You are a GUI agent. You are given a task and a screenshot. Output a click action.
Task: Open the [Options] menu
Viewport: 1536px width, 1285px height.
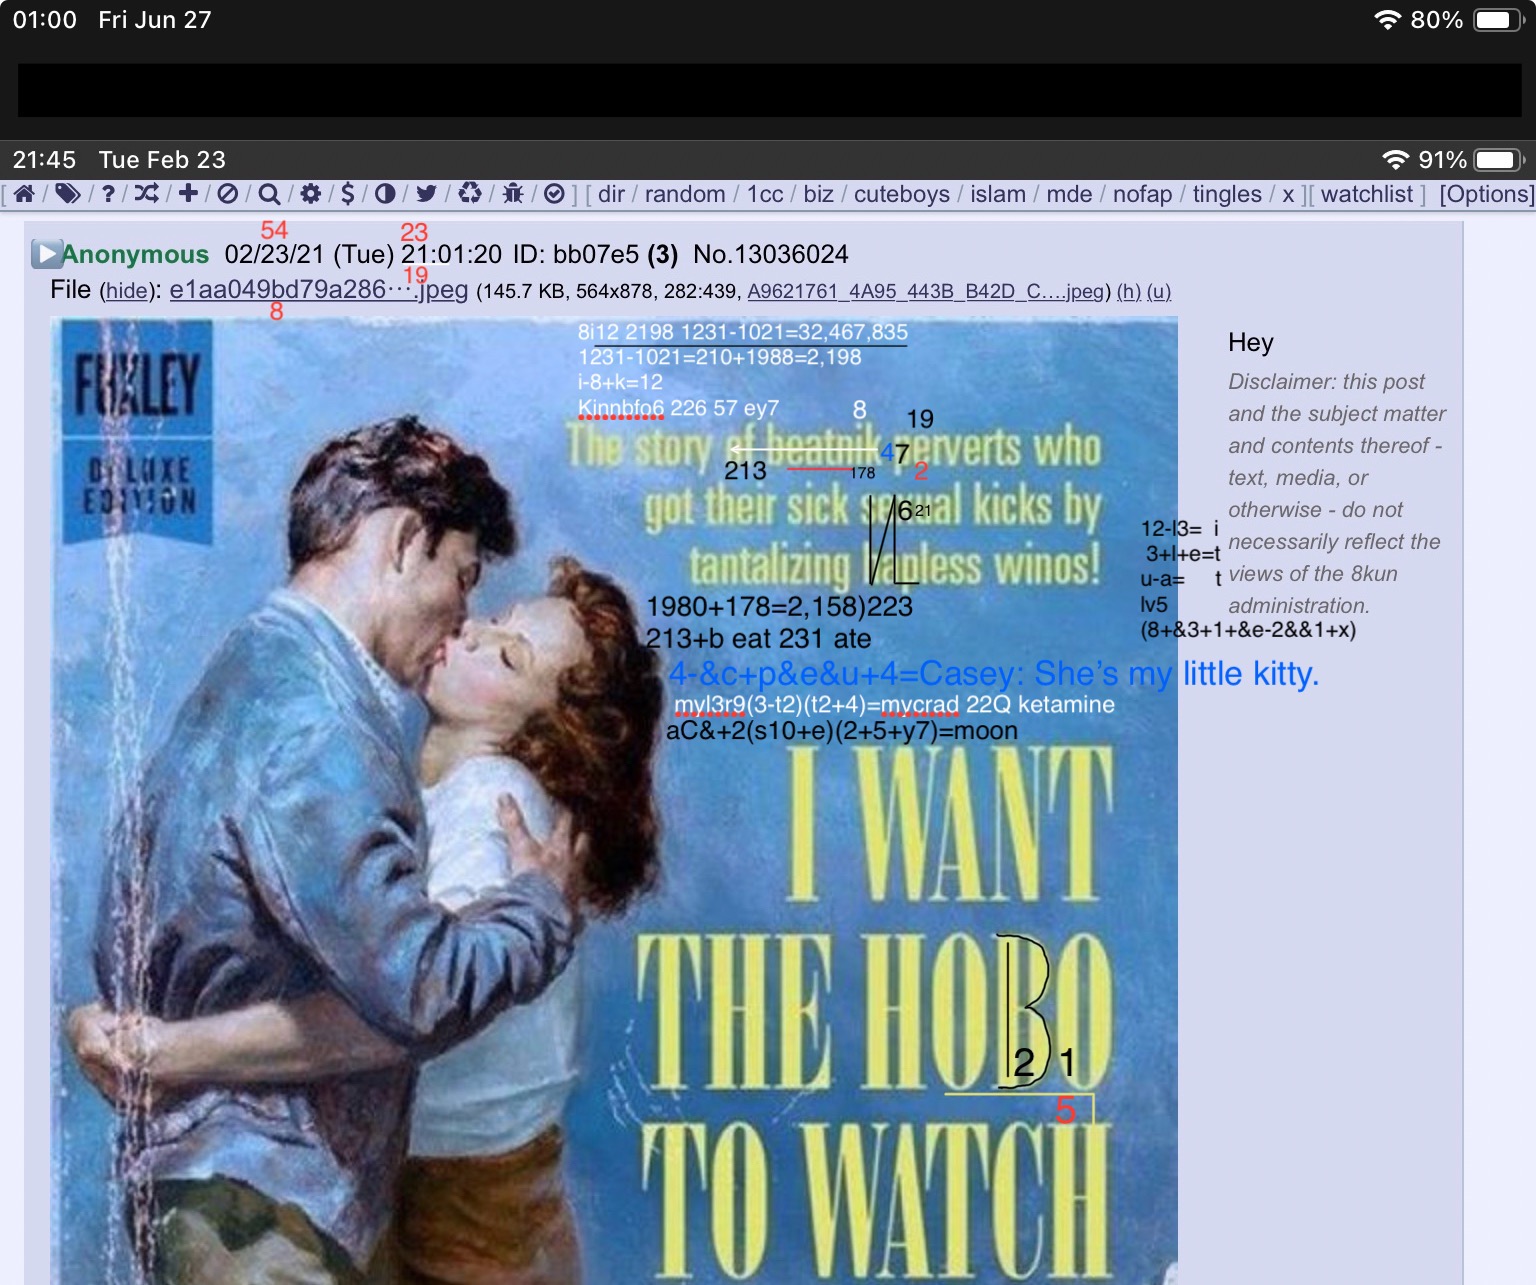pyautogui.click(x=1486, y=194)
